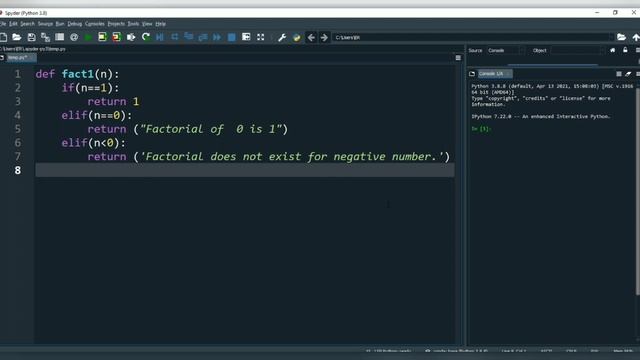Click 'elif(n<0):' on line 6

click(x=93, y=143)
